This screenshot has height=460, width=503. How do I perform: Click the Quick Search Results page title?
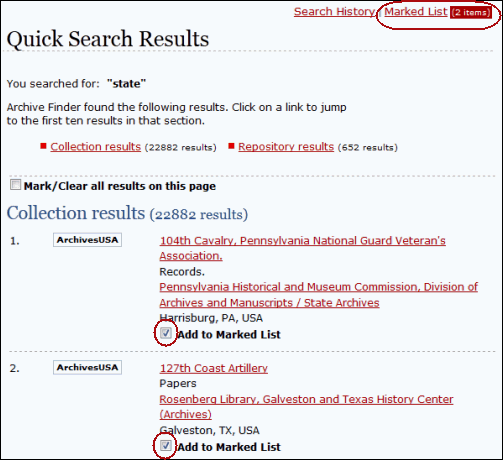click(x=108, y=39)
